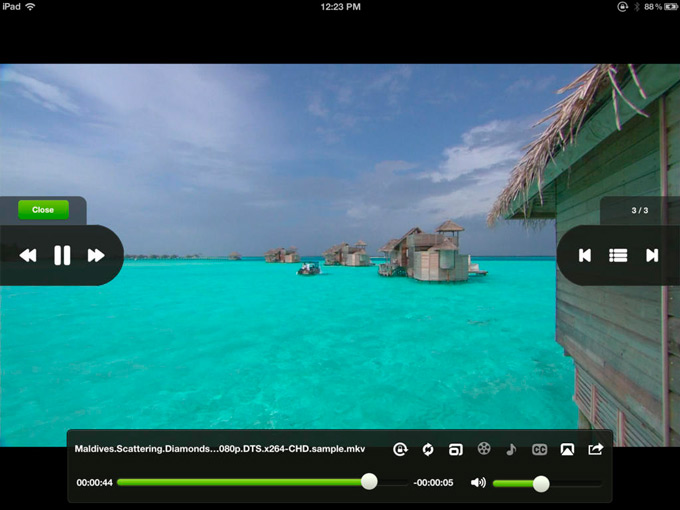Image resolution: width=680 pixels, height=510 pixels.
Task: Click the volume slider knob
Action: point(541,484)
